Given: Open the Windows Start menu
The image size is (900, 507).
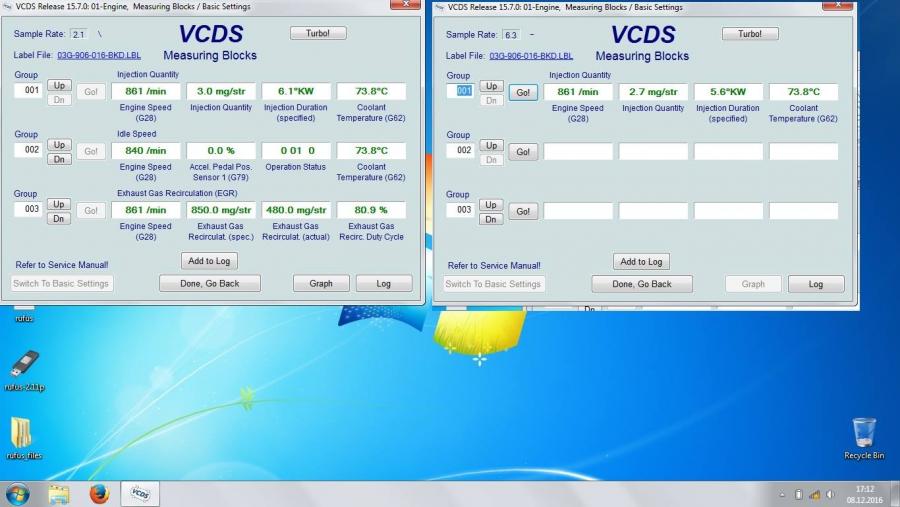Looking at the screenshot, I should [18, 494].
